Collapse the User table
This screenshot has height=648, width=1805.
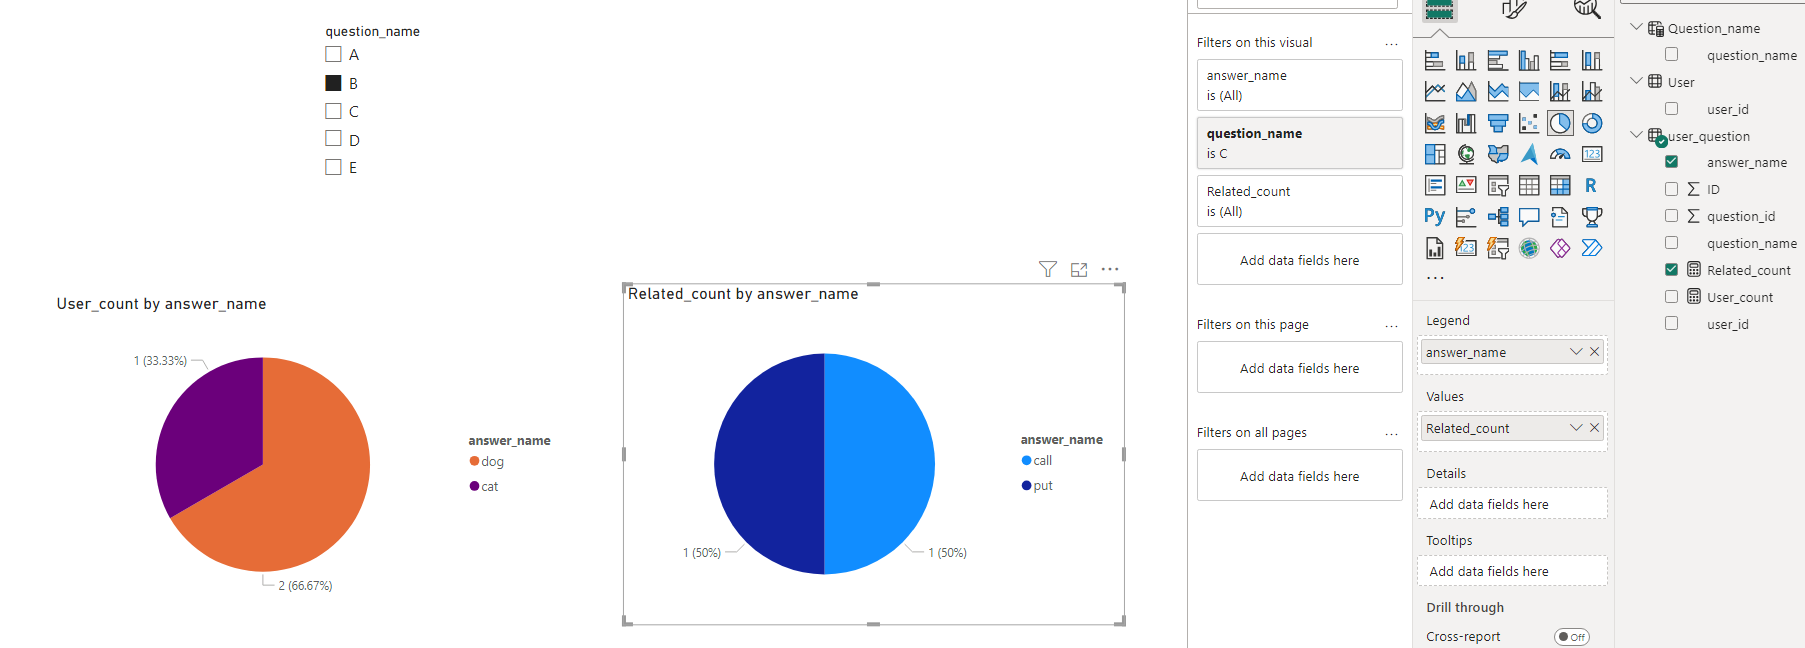coord(1636,81)
